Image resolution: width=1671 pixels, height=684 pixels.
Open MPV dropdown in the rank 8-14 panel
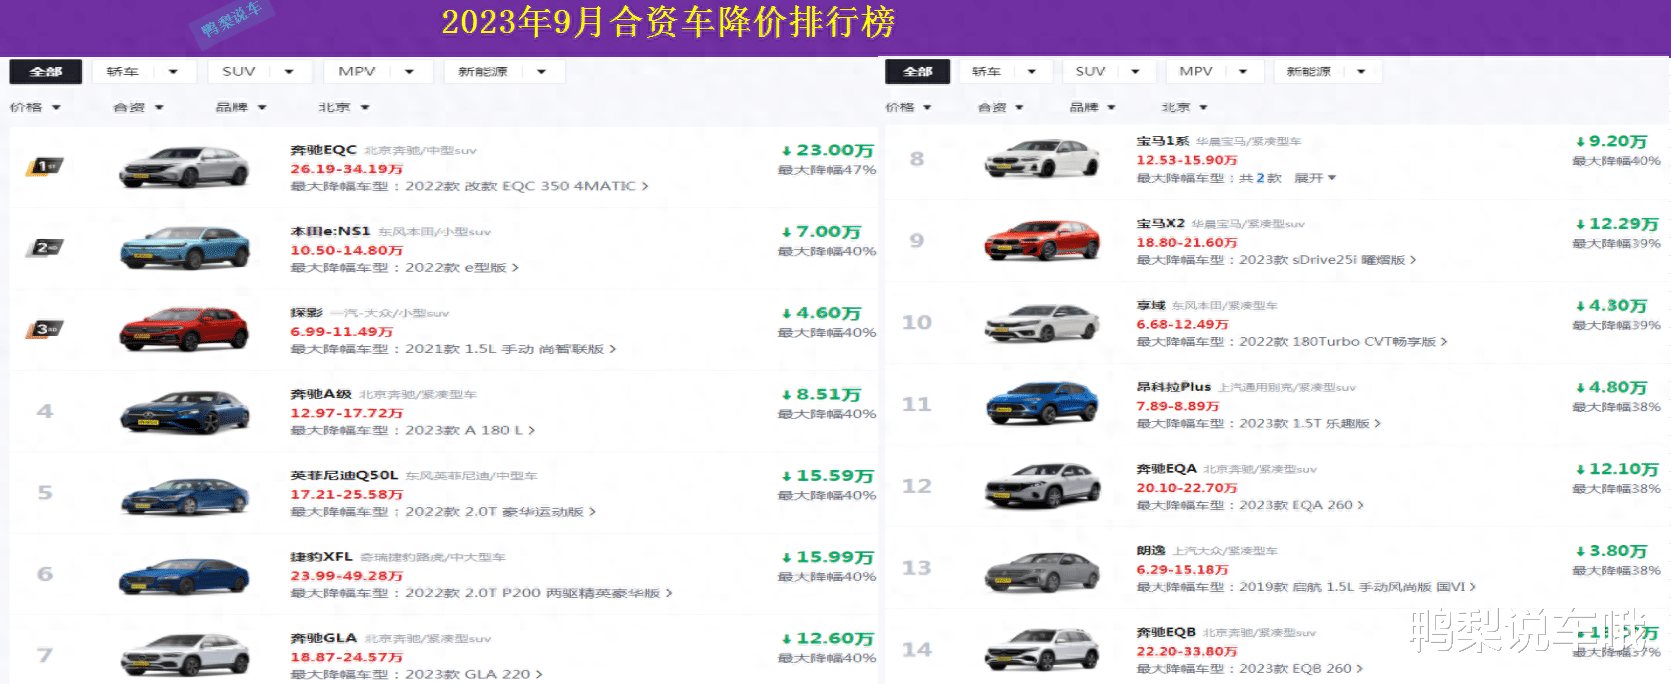1214,72
